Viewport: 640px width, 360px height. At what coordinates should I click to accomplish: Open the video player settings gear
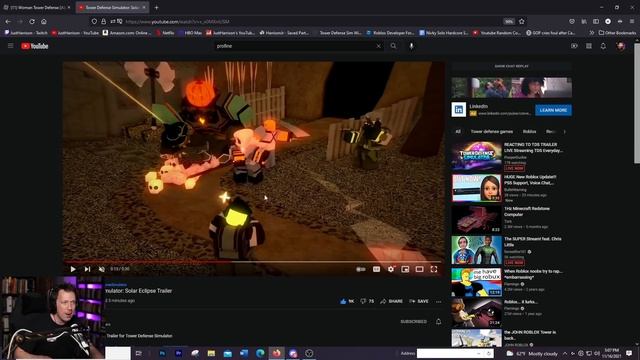pos(391,269)
